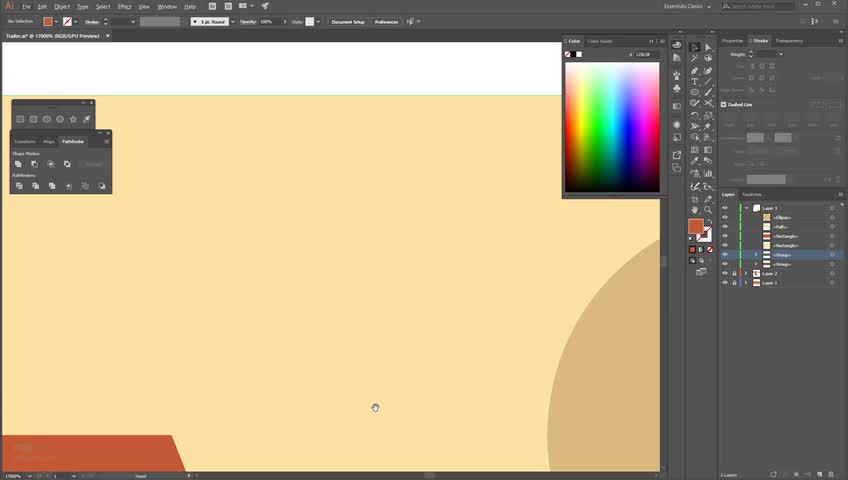
Task: Select the Type tool
Action: point(695,82)
